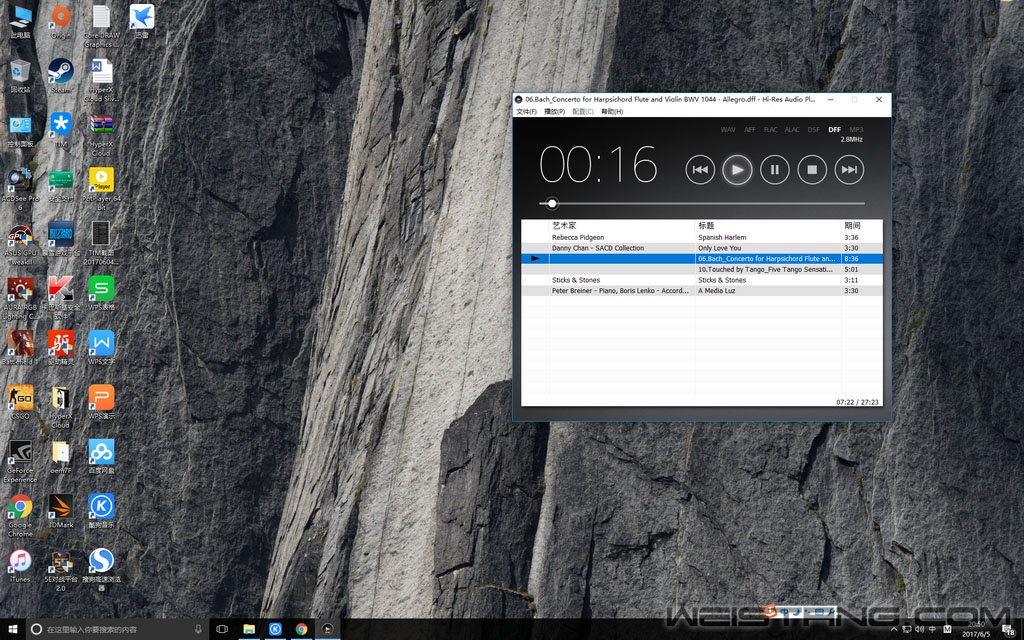Pause playback in Hi-Res Audio Player
This screenshot has height=640, width=1024.
pos(775,170)
